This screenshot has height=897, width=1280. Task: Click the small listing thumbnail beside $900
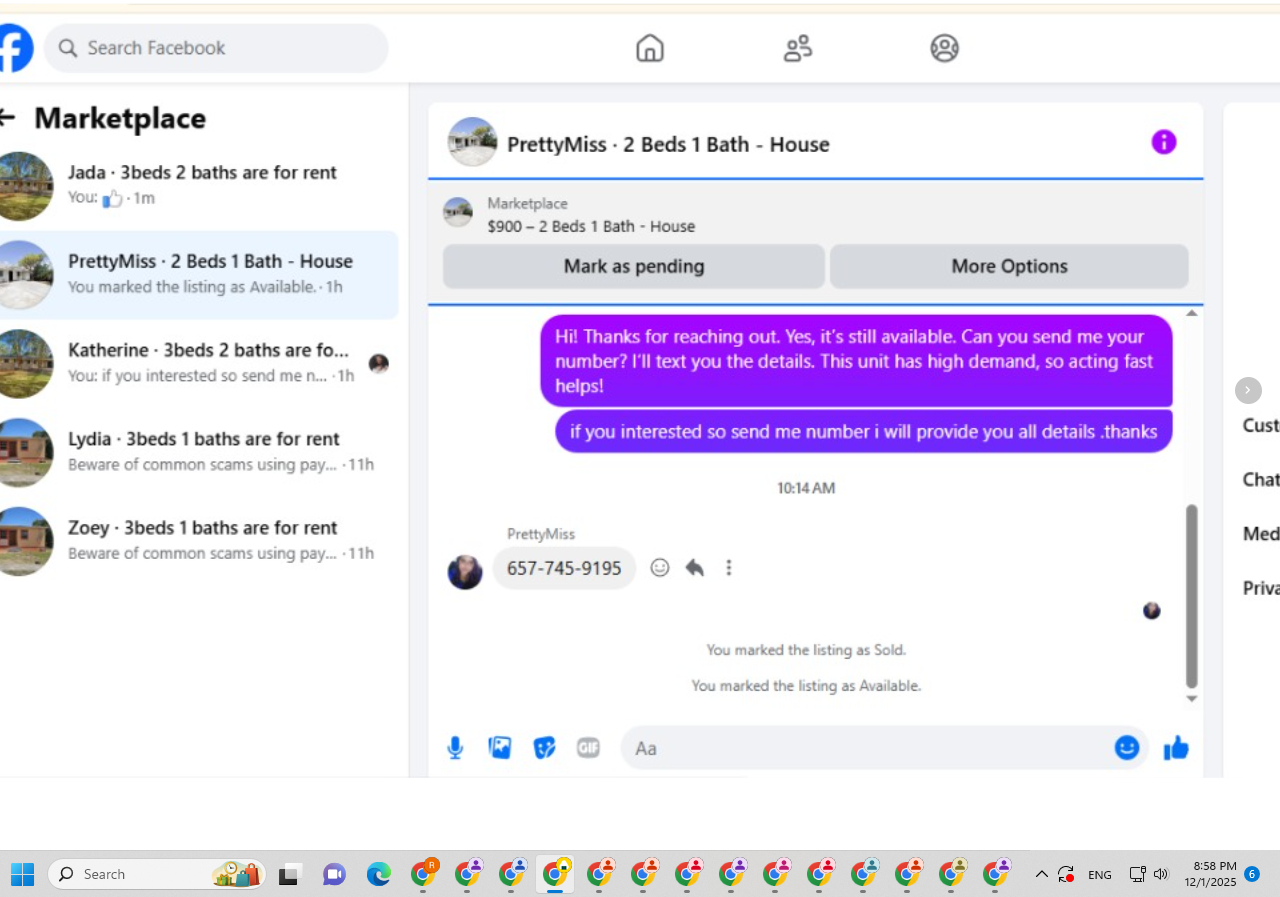(458, 213)
